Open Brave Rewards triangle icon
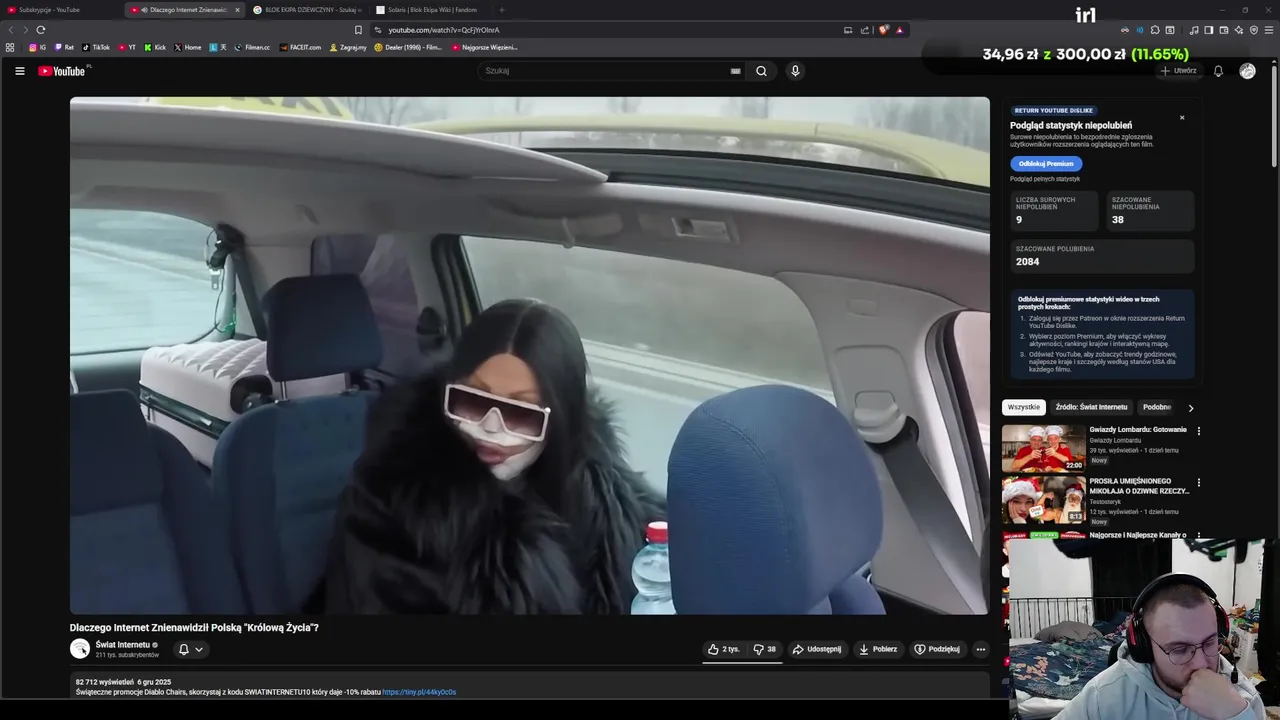 click(899, 30)
